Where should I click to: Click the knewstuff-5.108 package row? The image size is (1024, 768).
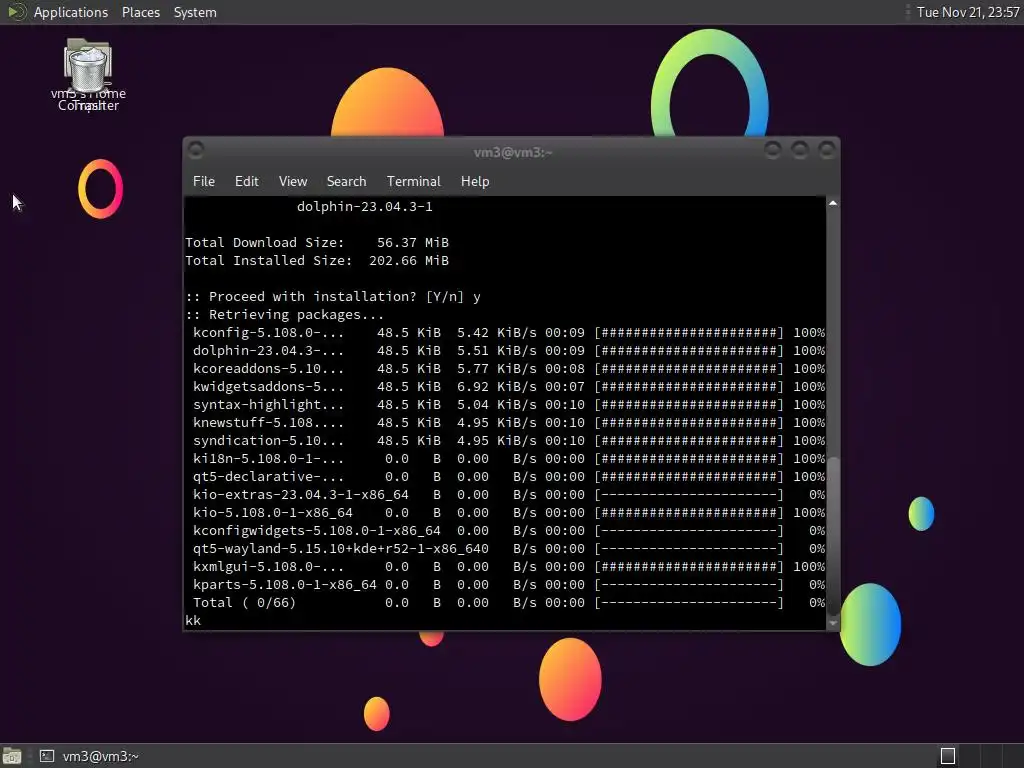coord(509,423)
